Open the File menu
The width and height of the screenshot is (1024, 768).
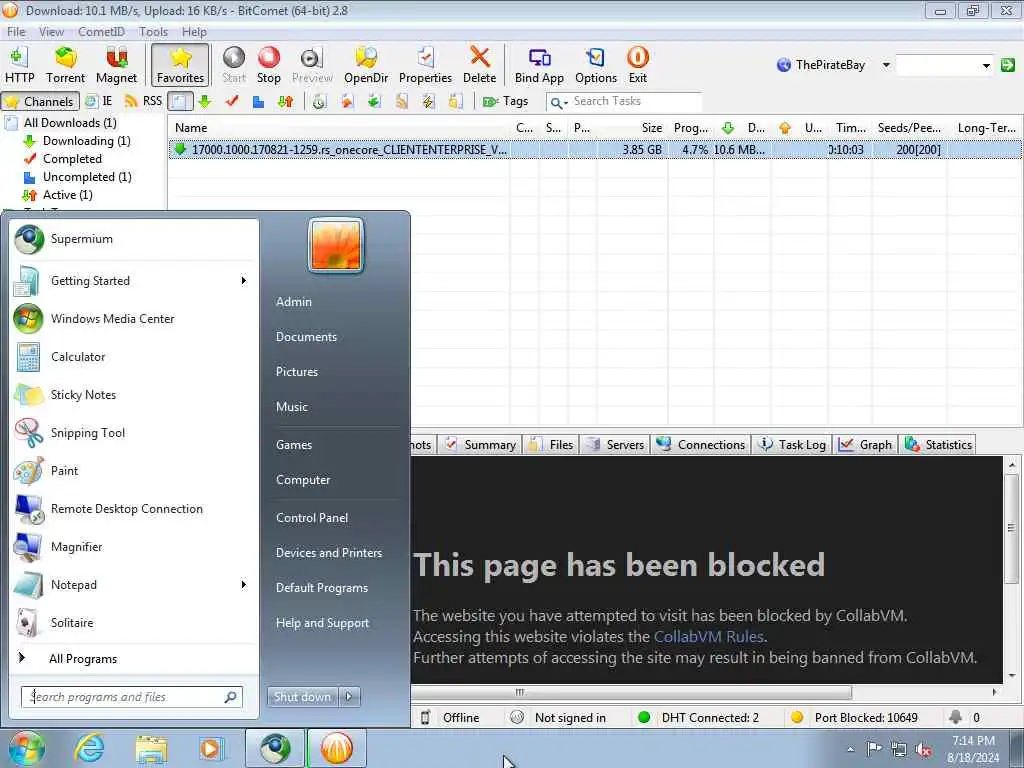tap(16, 31)
